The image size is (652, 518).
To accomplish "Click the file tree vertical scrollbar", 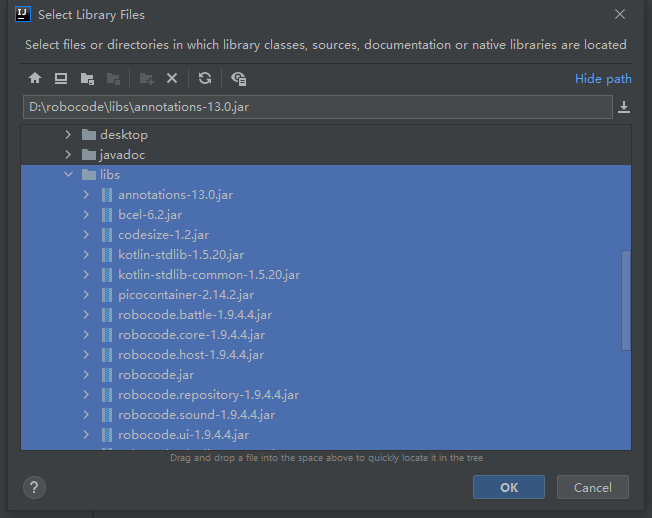I will coord(625,300).
